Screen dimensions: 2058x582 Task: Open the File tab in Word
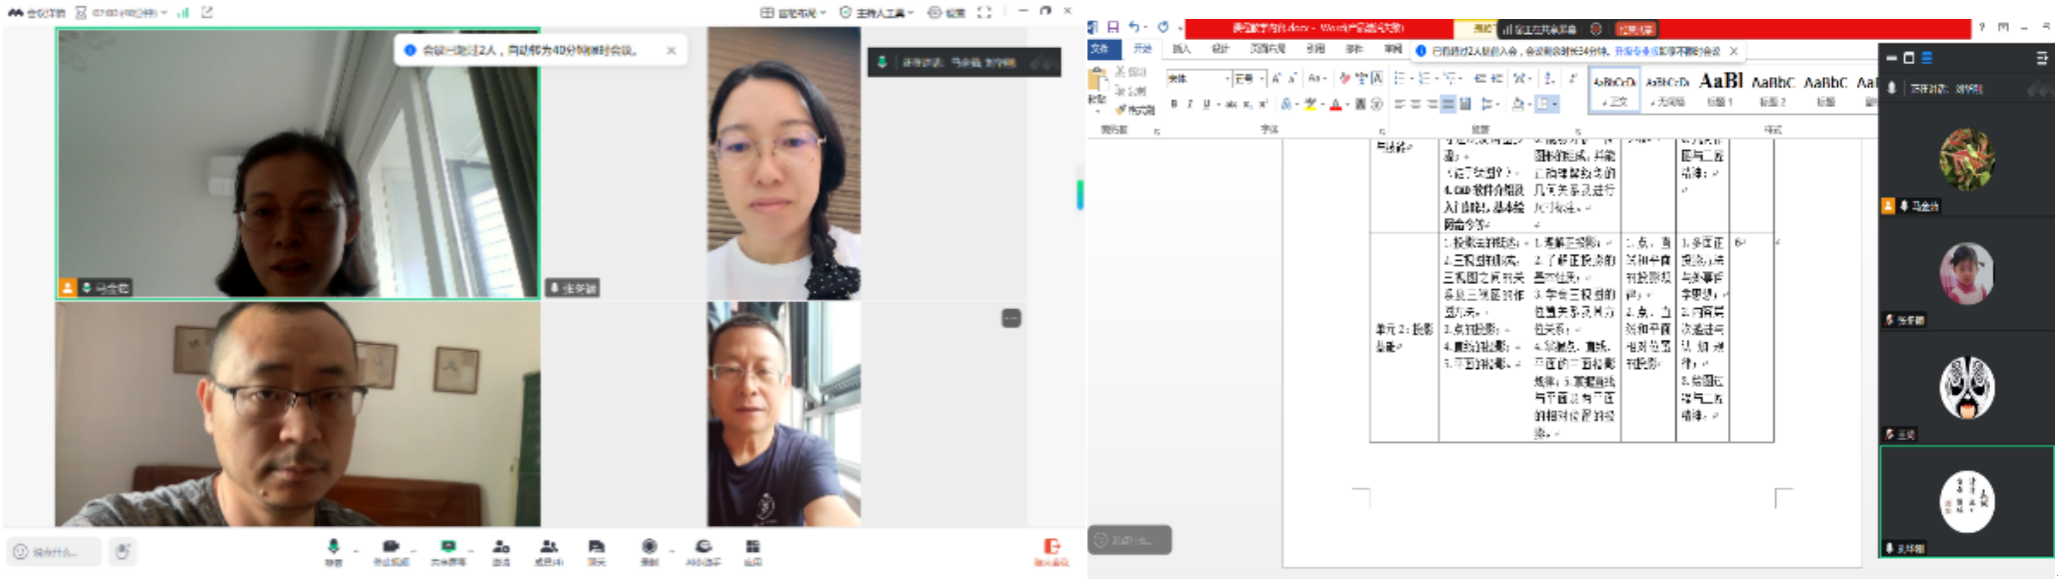(x=1101, y=49)
